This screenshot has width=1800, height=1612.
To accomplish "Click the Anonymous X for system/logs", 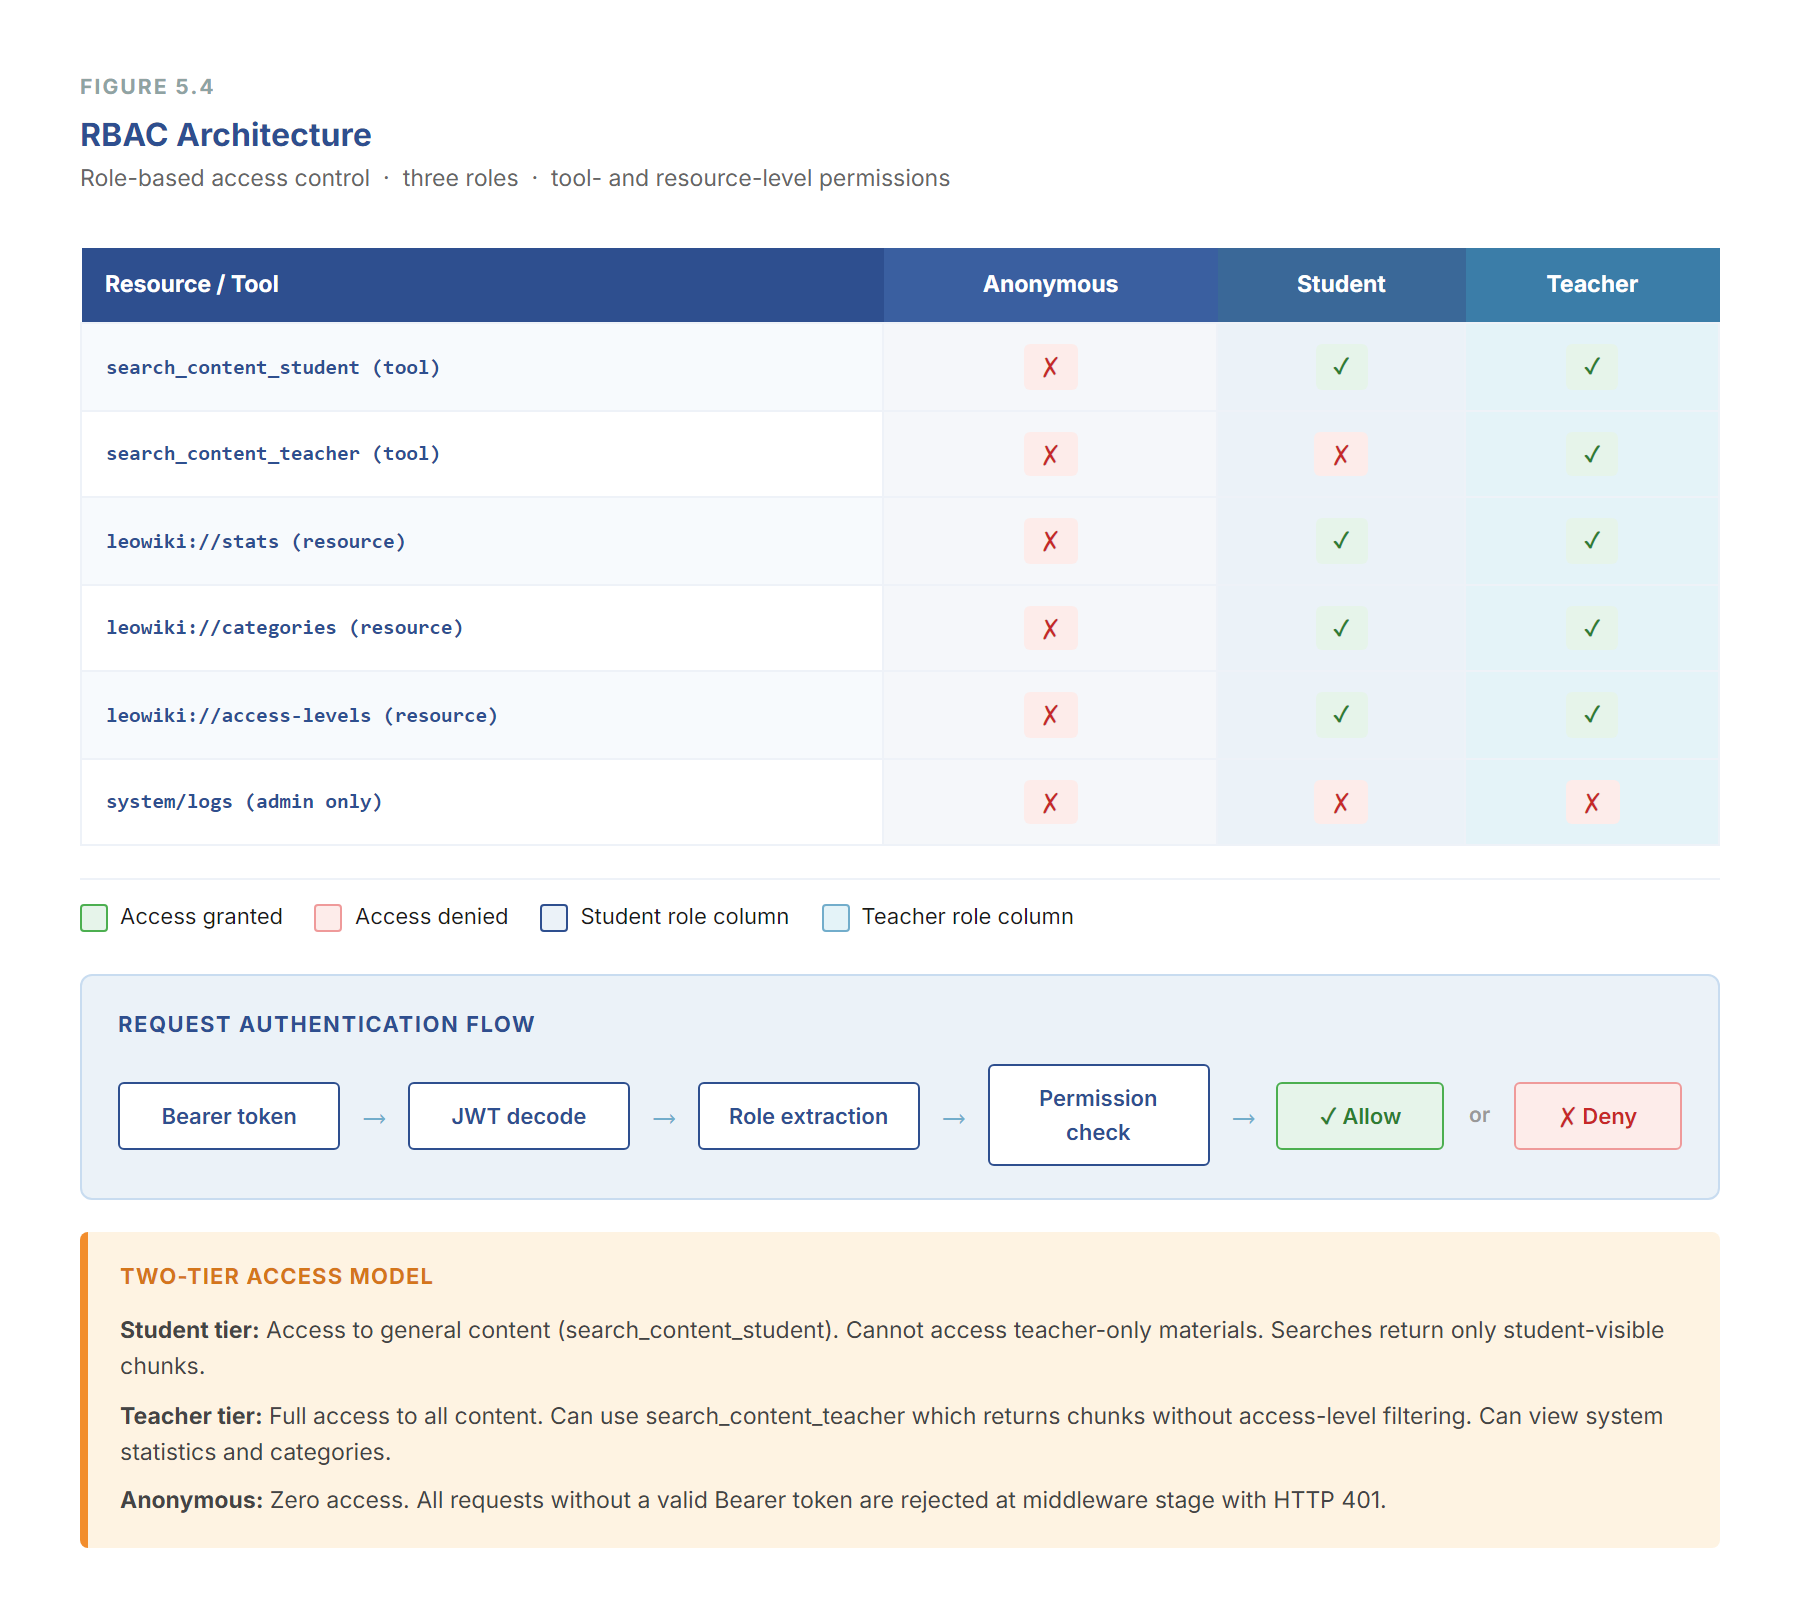I will pos(1050,802).
